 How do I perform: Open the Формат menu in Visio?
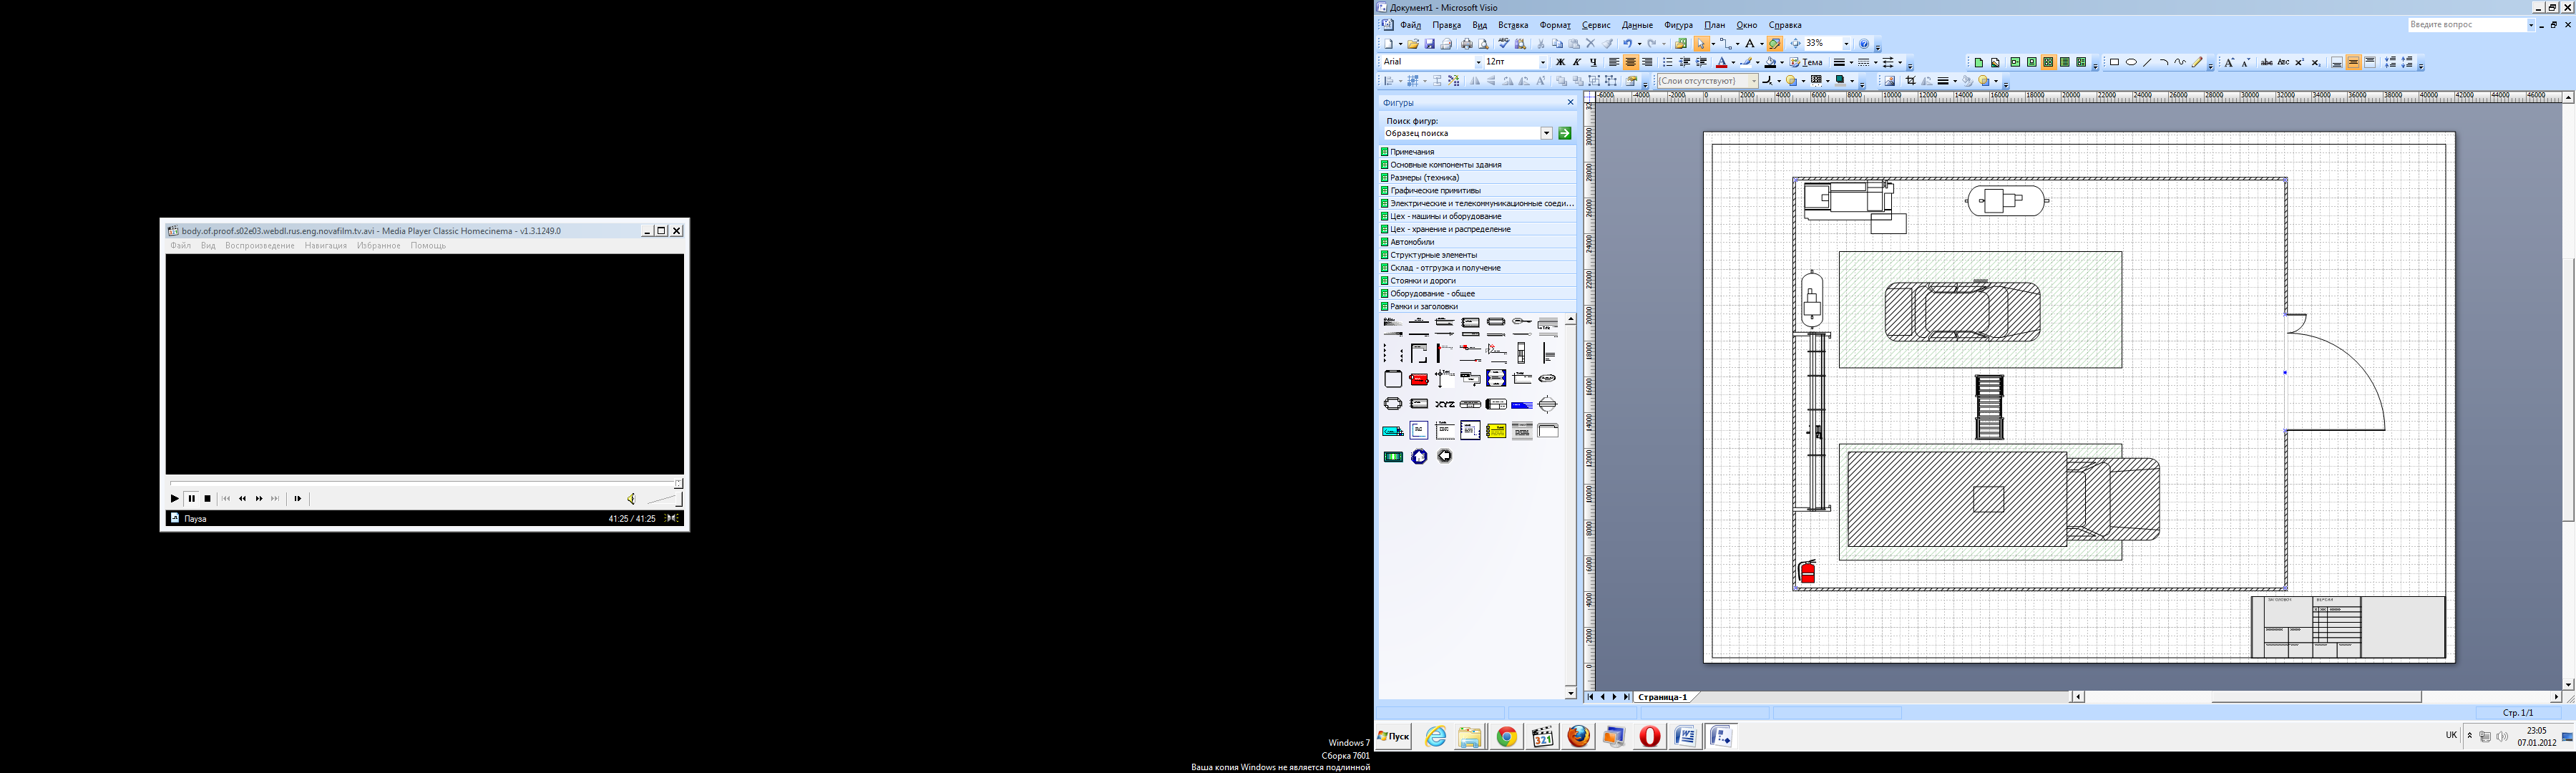coord(1555,25)
